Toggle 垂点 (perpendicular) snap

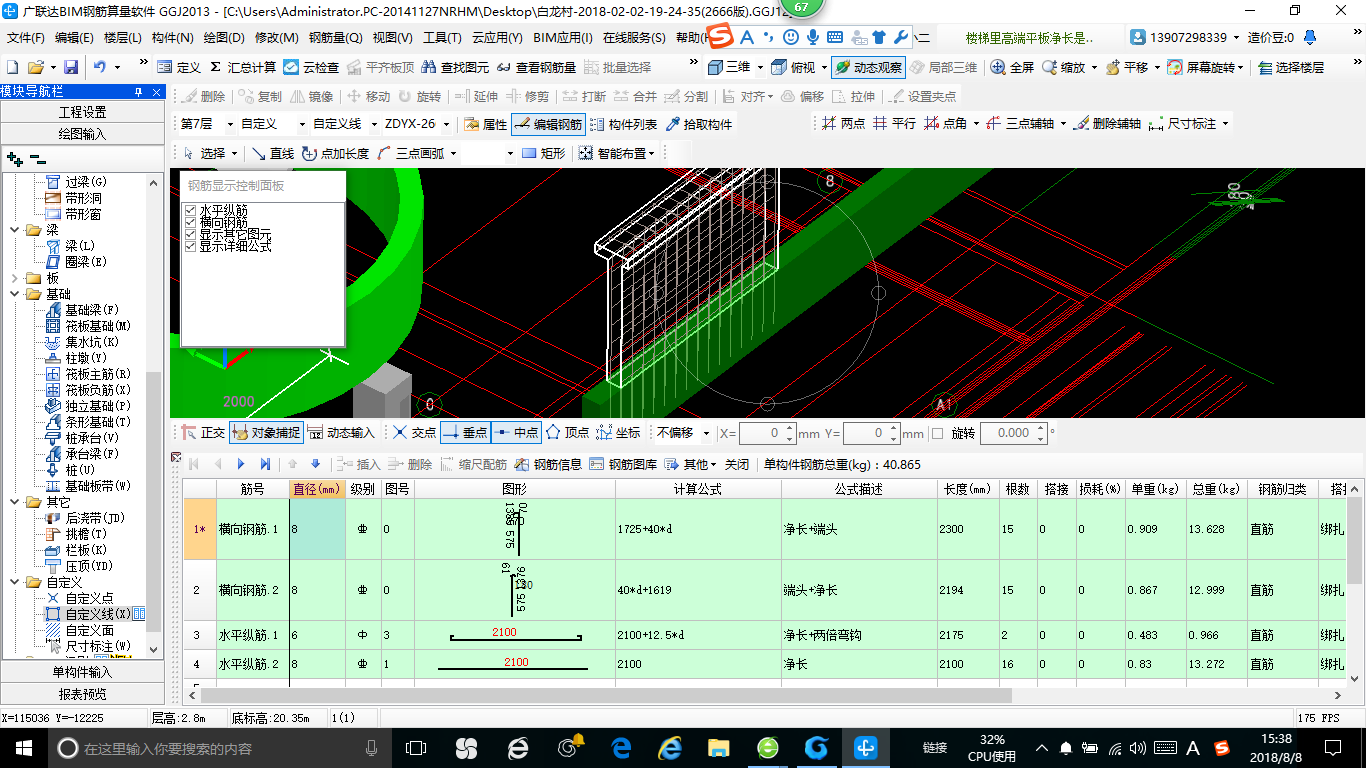point(464,433)
